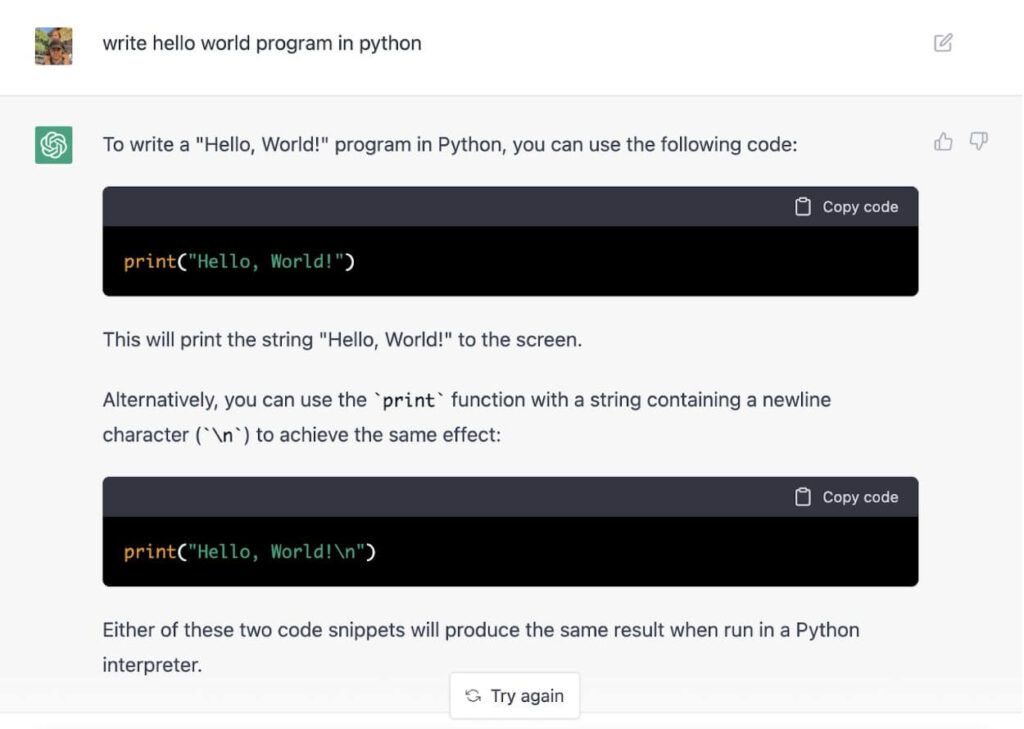Click the inline `\n` character in paragraph

[x=222, y=436]
